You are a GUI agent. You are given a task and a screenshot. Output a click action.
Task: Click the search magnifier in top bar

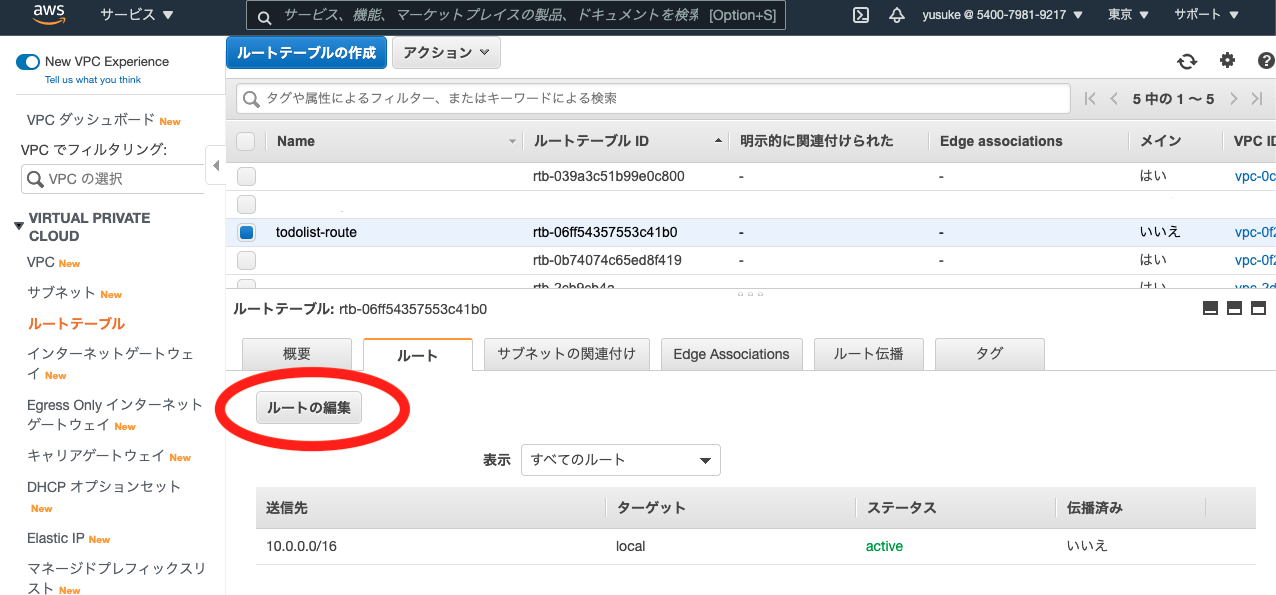click(264, 17)
